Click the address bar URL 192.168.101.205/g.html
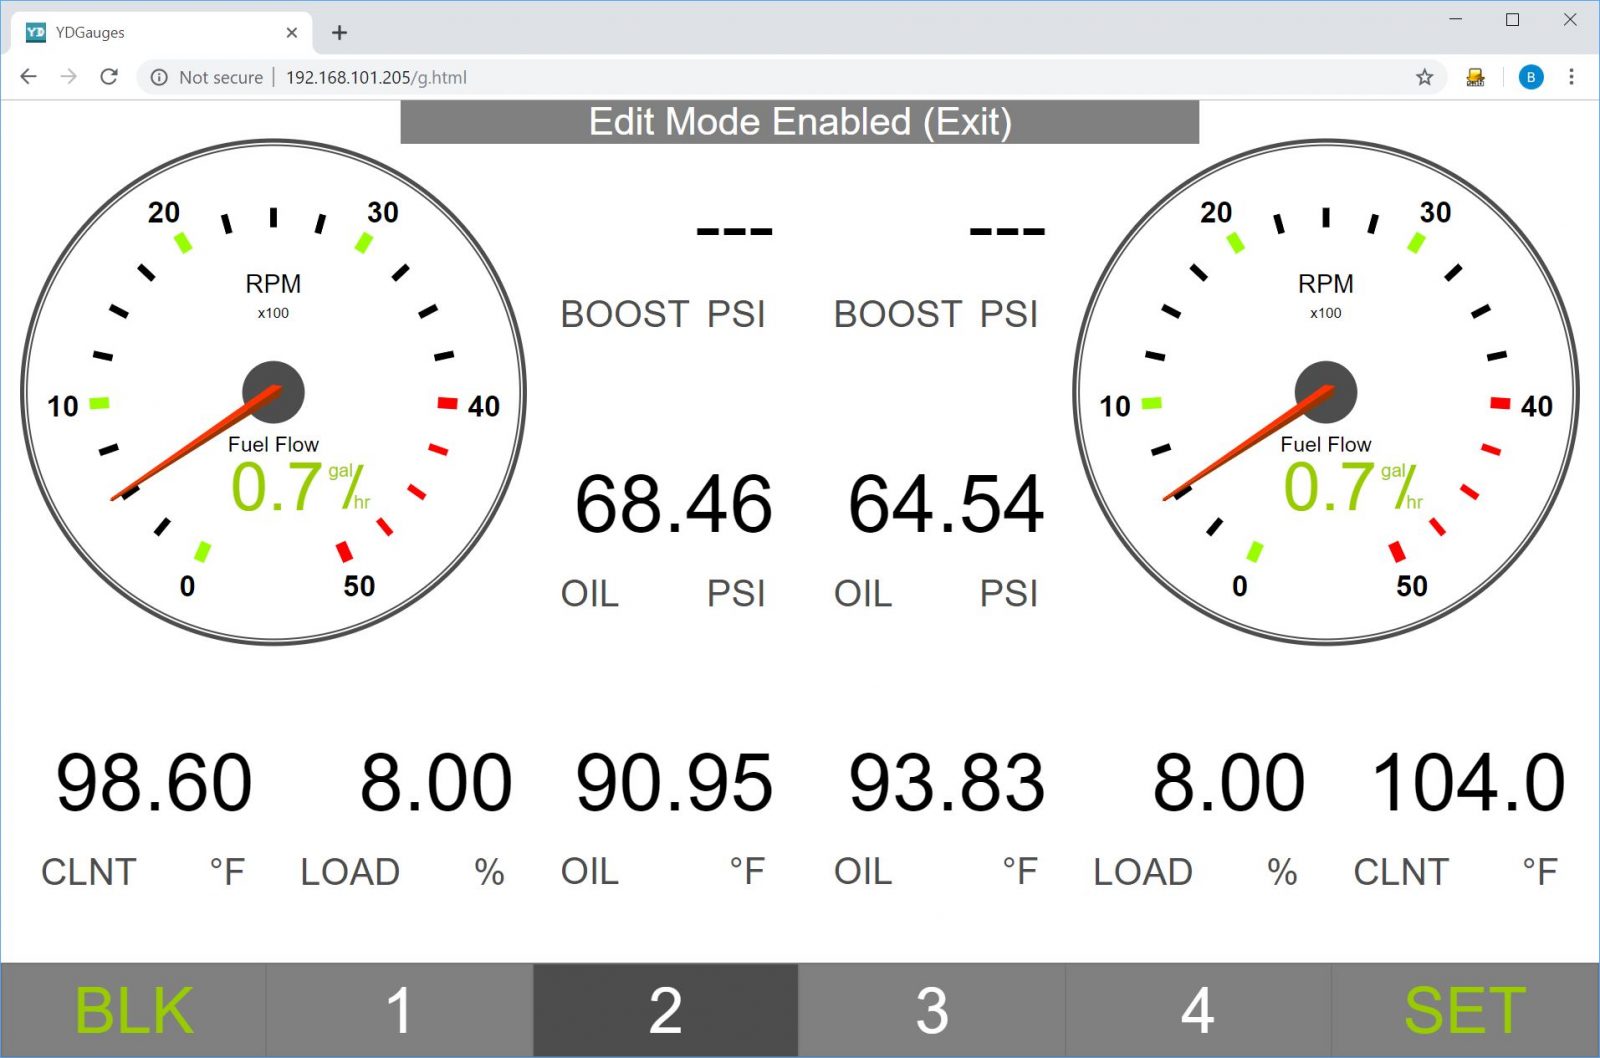This screenshot has height=1058, width=1600. pyautogui.click(x=376, y=77)
